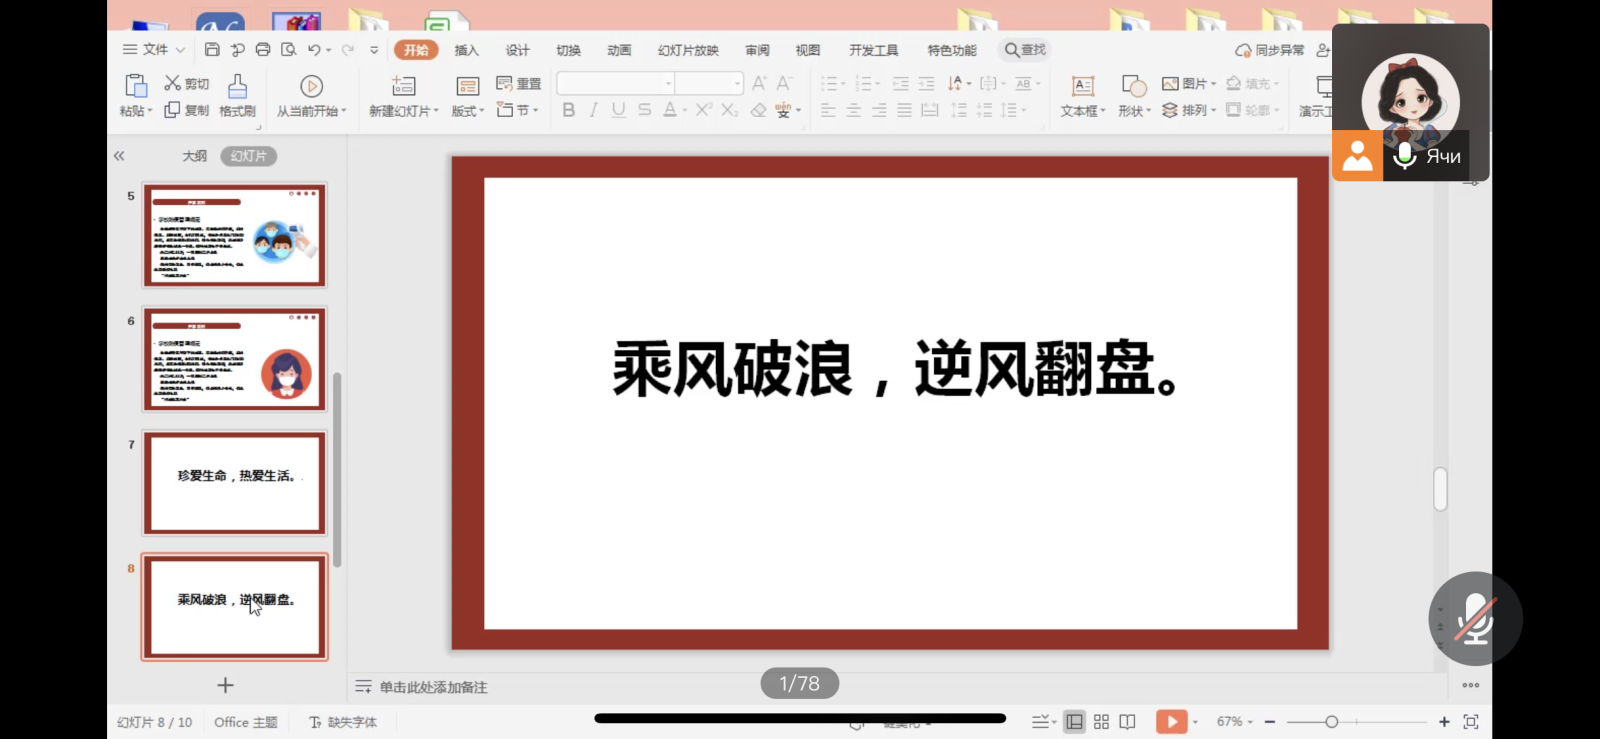Select the Format Painter (格式刷) tool
Viewport: 1600px width, 739px height.
click(x=237, y=96)
